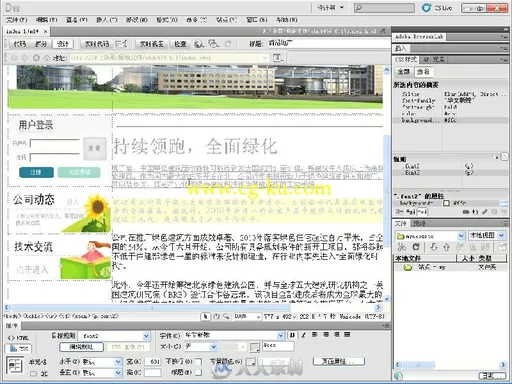Viewport: 512px width, 384px height.
Task: Click the Justify alignment icon
Action: pos(347,334)
